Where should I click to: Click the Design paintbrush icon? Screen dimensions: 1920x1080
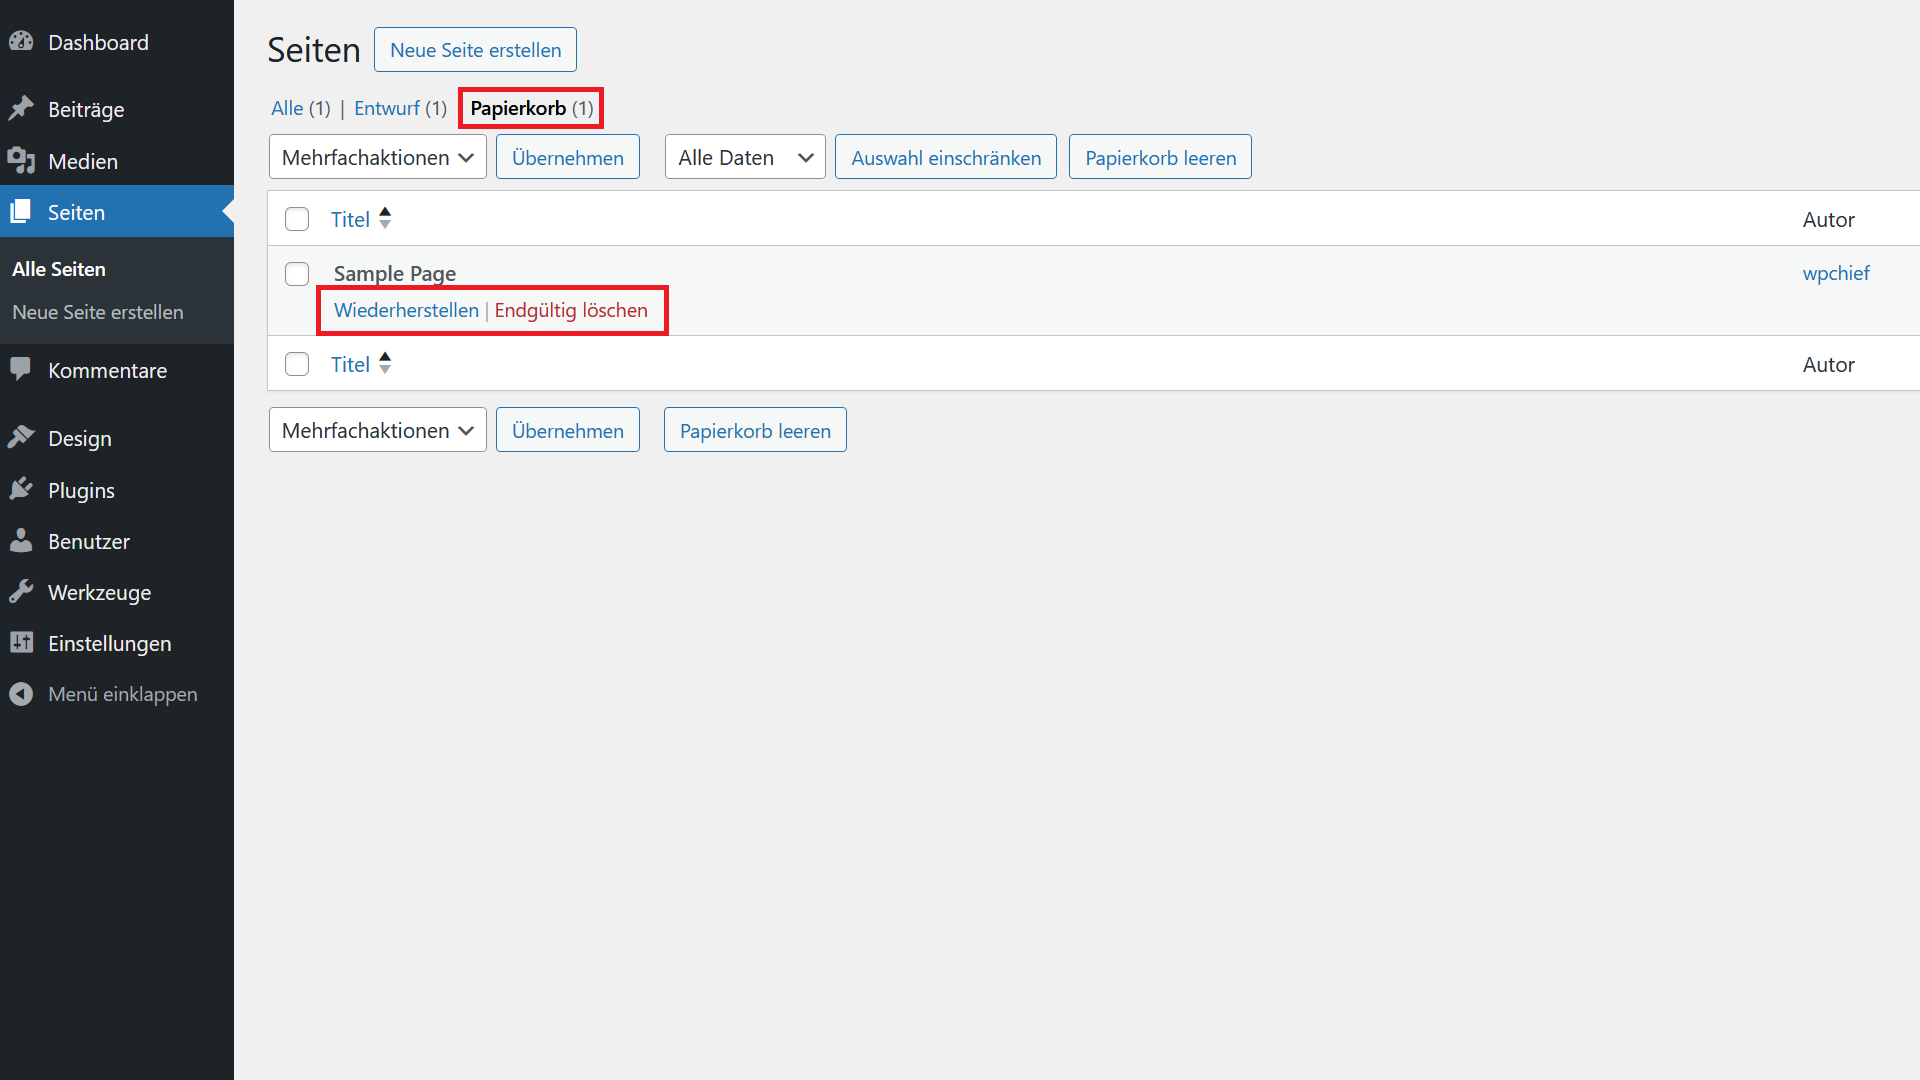coord(21,437)
